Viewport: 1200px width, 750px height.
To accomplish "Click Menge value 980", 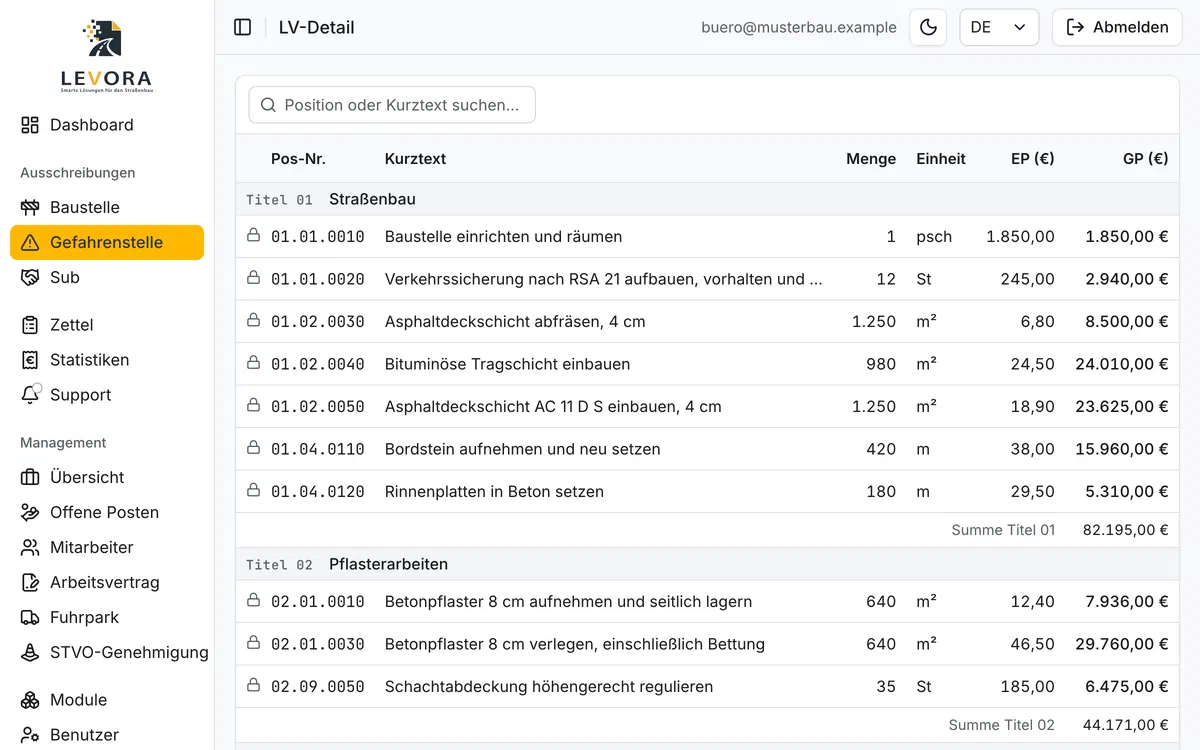I will [x=881, y=364].
